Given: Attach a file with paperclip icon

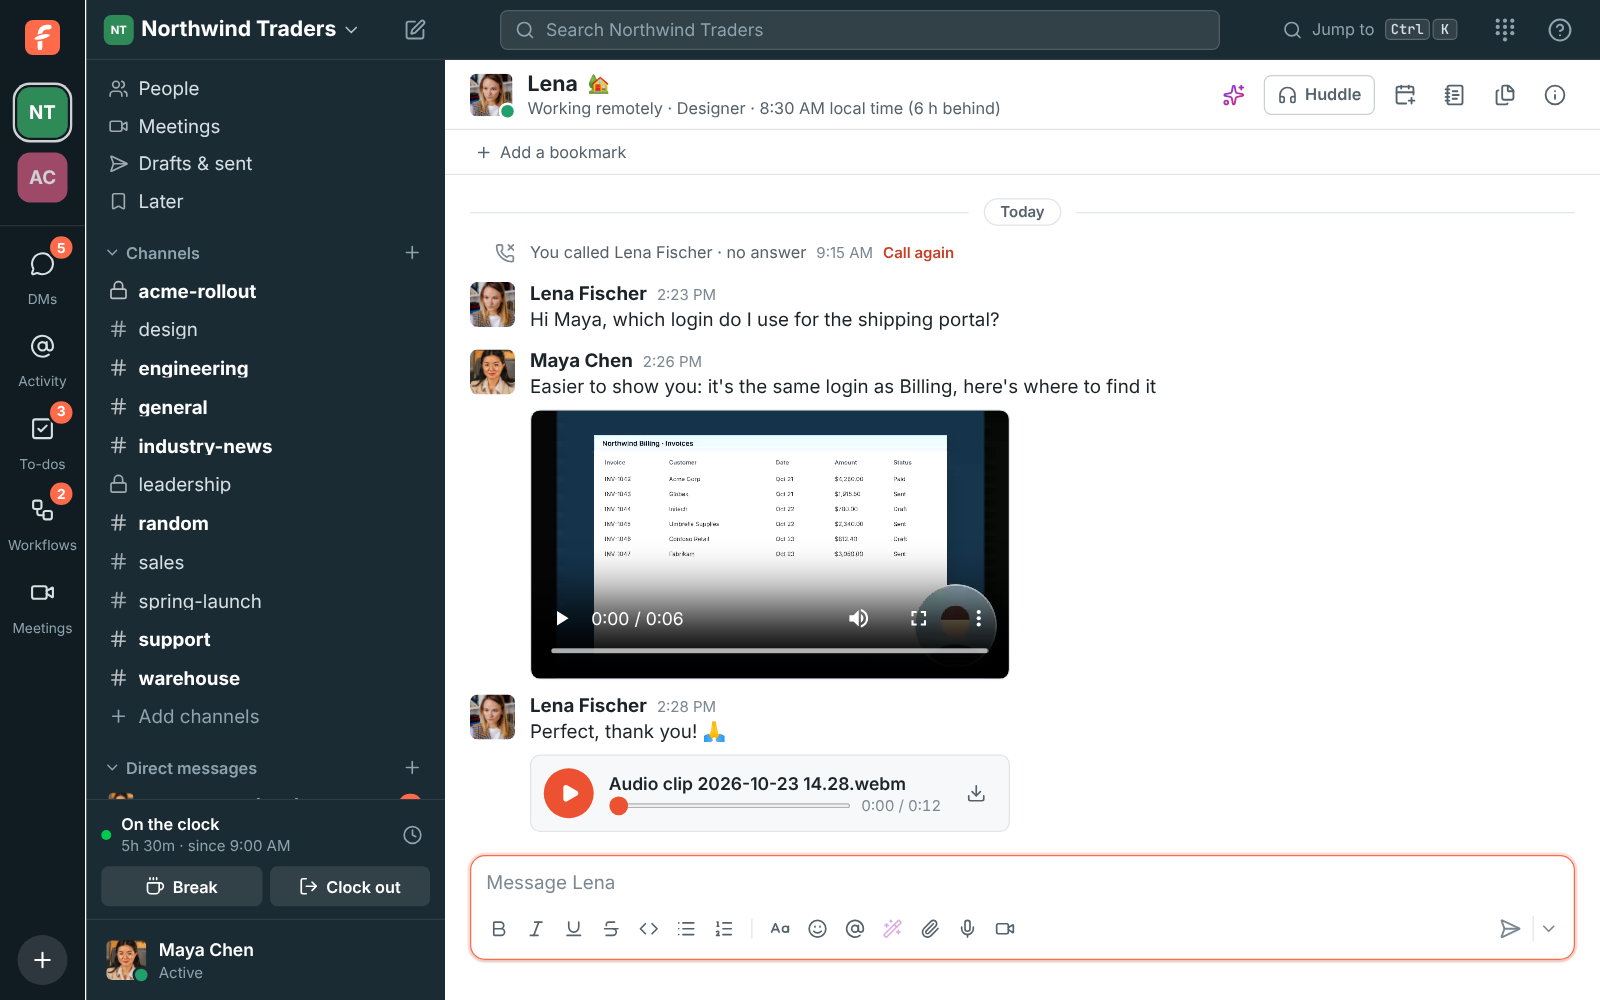Looking at the screenshot, I should click(x=930, y=929).
